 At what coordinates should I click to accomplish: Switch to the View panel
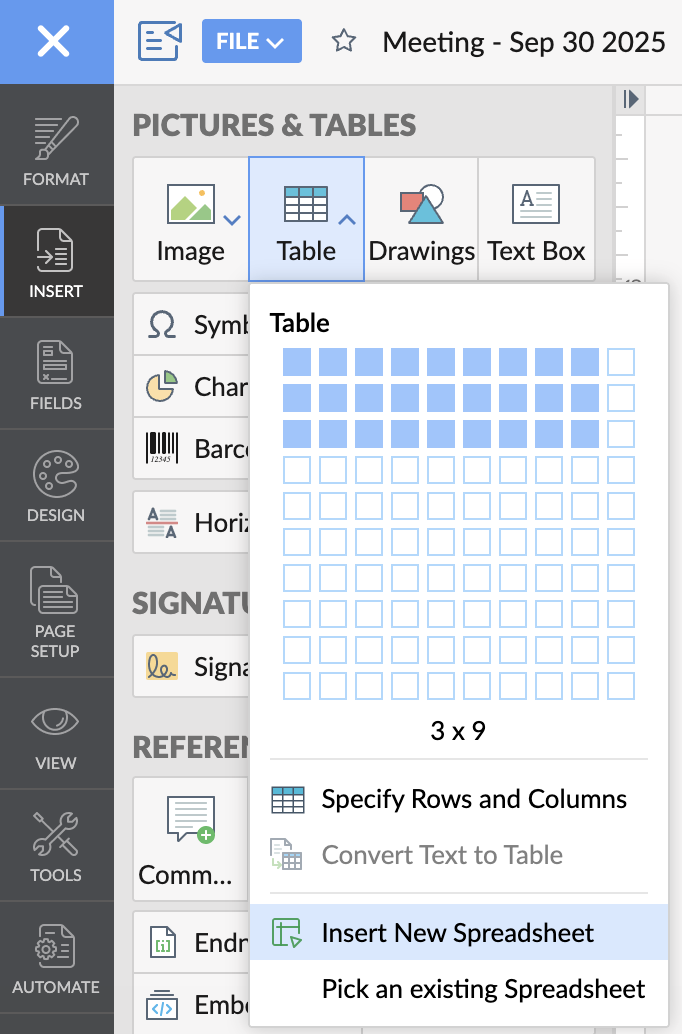(x=56, y=735)
